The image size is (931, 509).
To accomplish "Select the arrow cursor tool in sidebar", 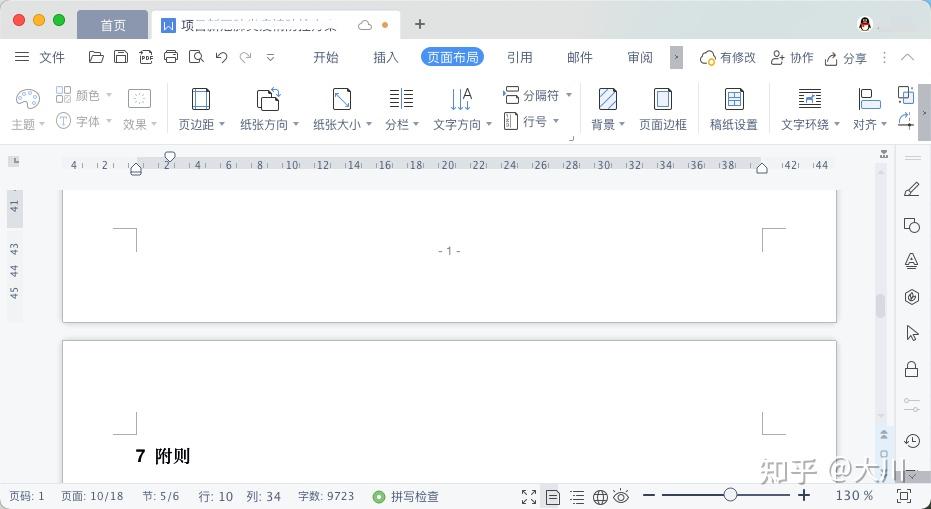I will pyautogui.click(x=912, y=333).
